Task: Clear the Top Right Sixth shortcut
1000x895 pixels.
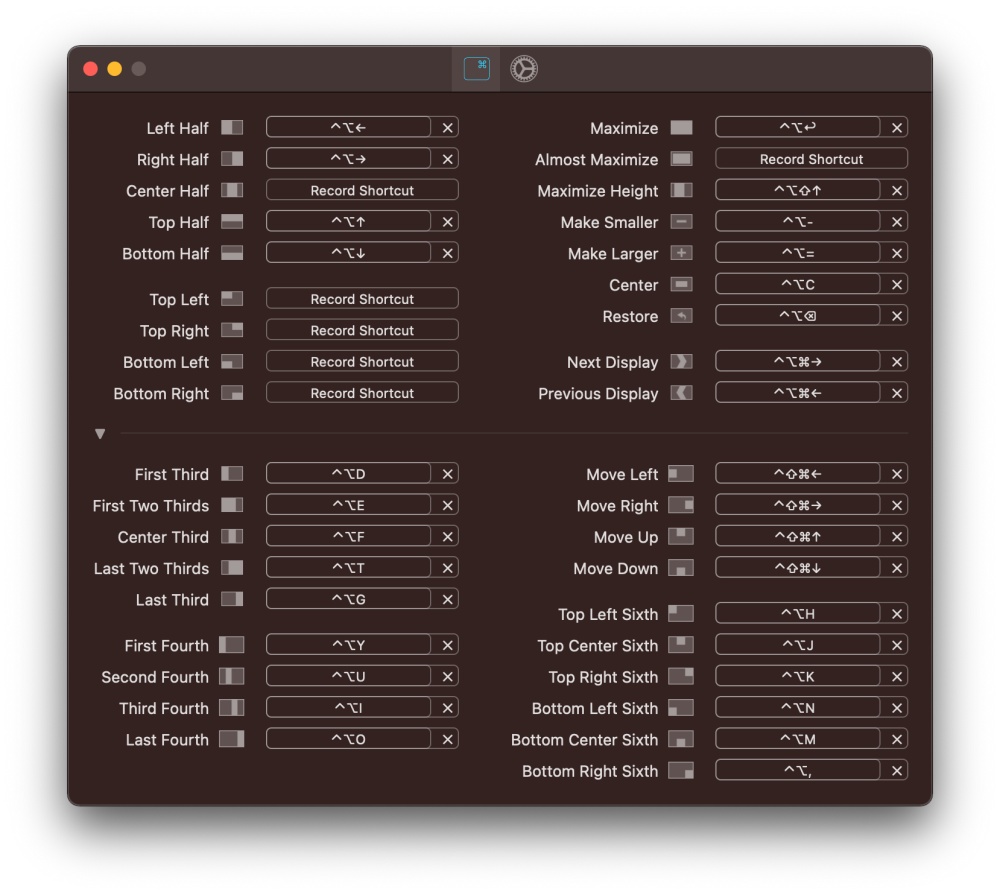Action: pos(897,677)
